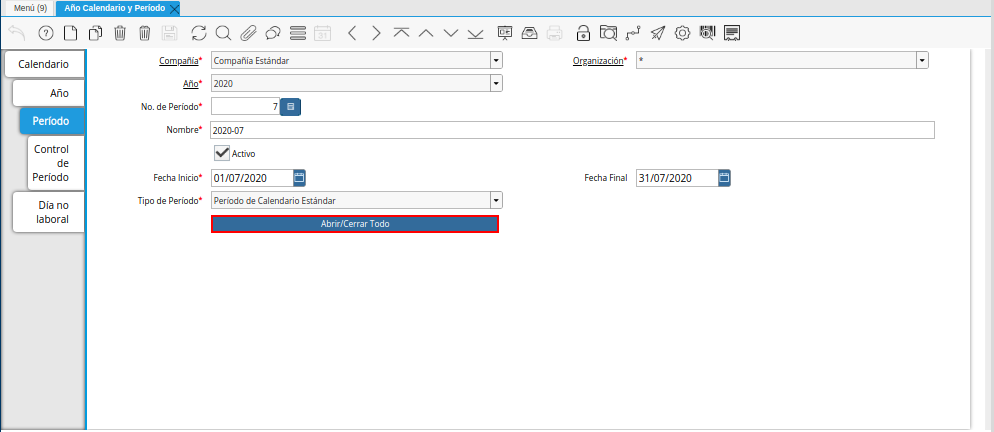
Task: Click the gear icon in the toolbar
Action: 682,33
